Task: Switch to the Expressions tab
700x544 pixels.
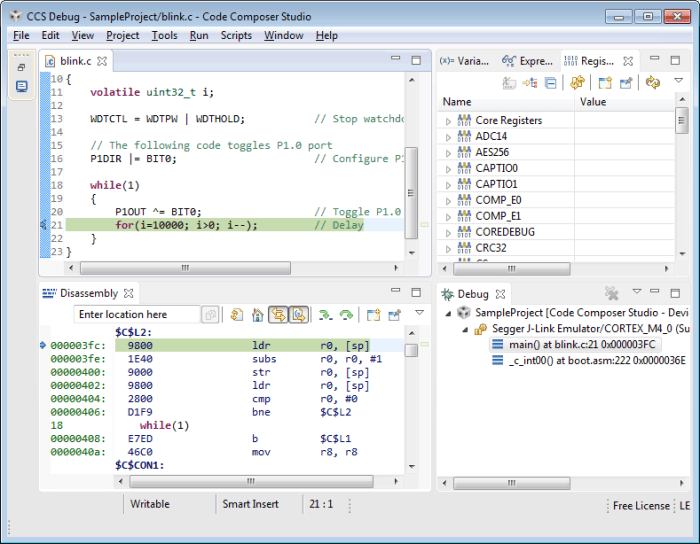Action: point(527,61)
